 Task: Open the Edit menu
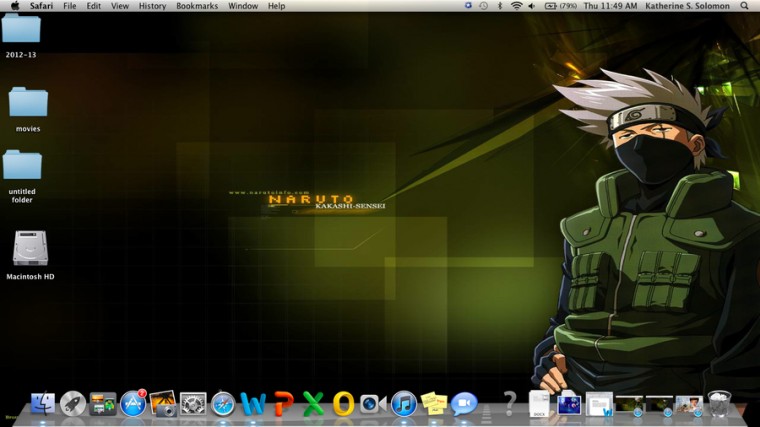pyautogui.click(x=94, y=6)
